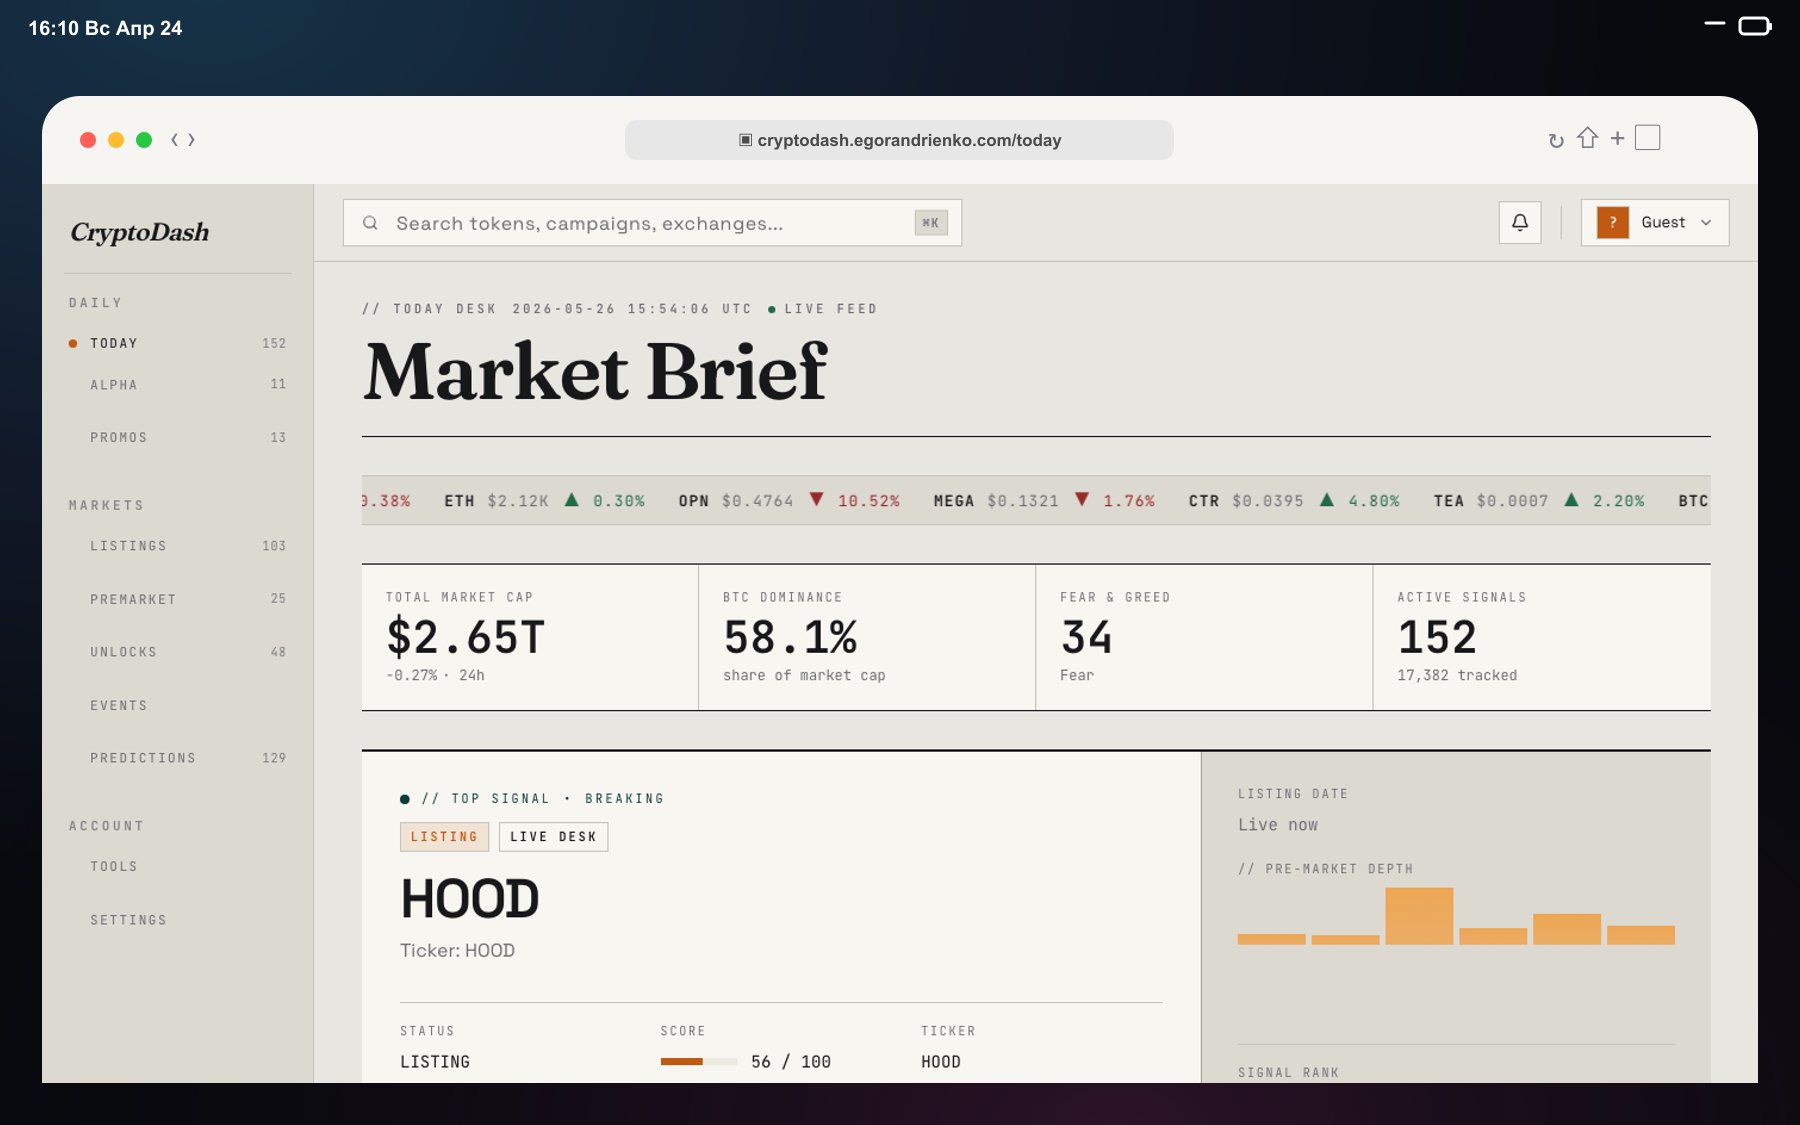This screenshot has height=1125, width=1800.
Task: Click the "Ticker: HOOD" subtitle
Action: pyautogui.click(x=457, y=951)
